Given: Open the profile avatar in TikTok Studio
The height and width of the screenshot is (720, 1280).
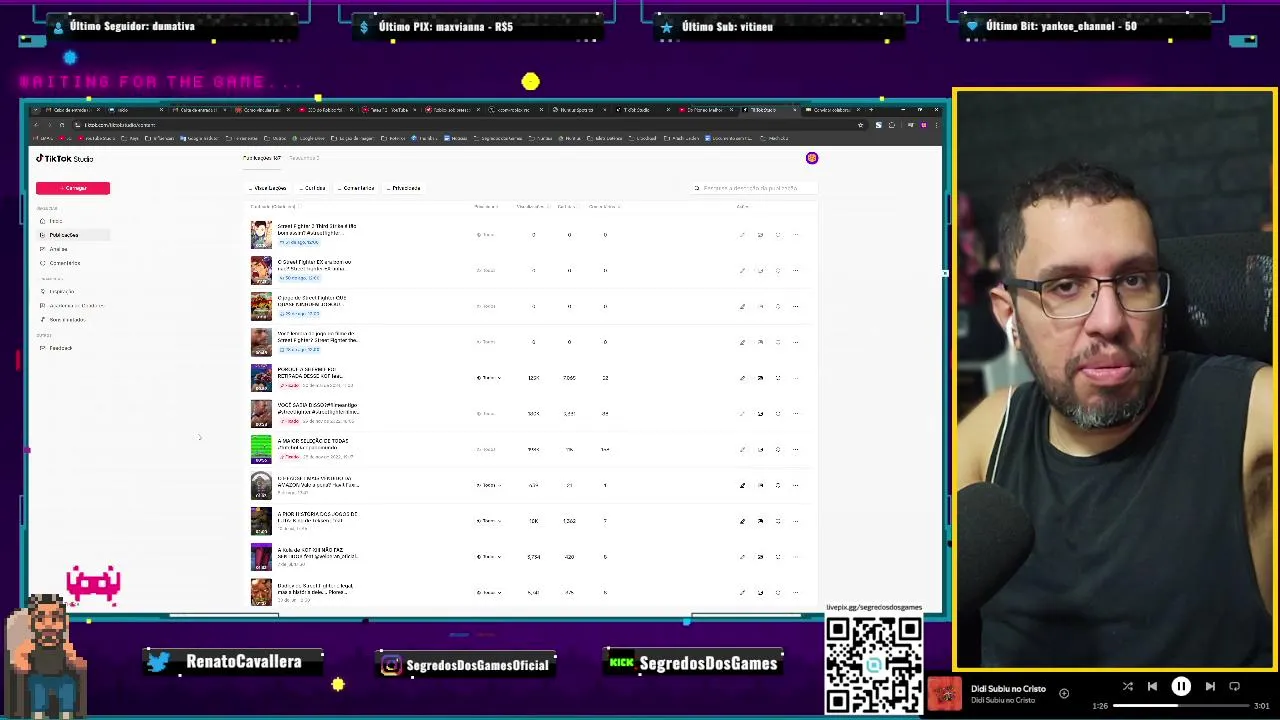Looking at the screenshot, I should (812, 158).
